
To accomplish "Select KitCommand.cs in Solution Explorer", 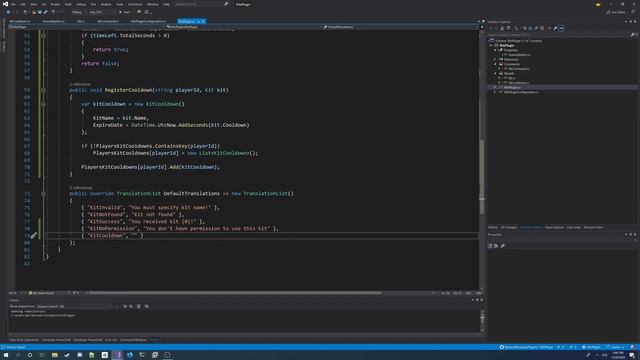I will 519,69.
